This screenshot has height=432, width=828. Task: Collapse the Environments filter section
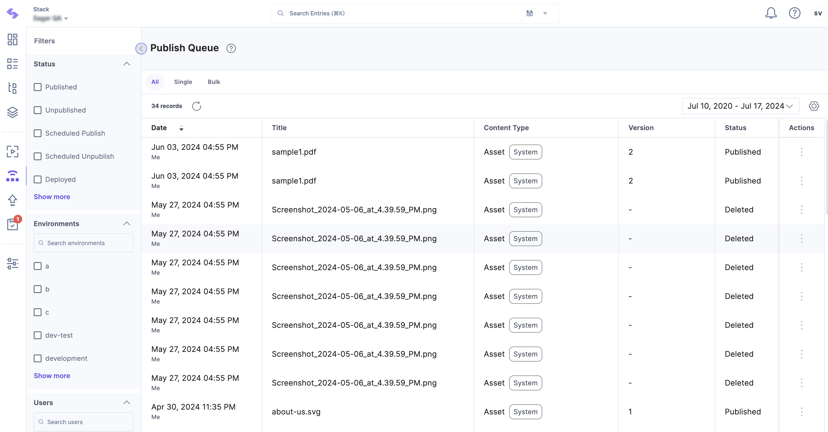coord(127,223)
